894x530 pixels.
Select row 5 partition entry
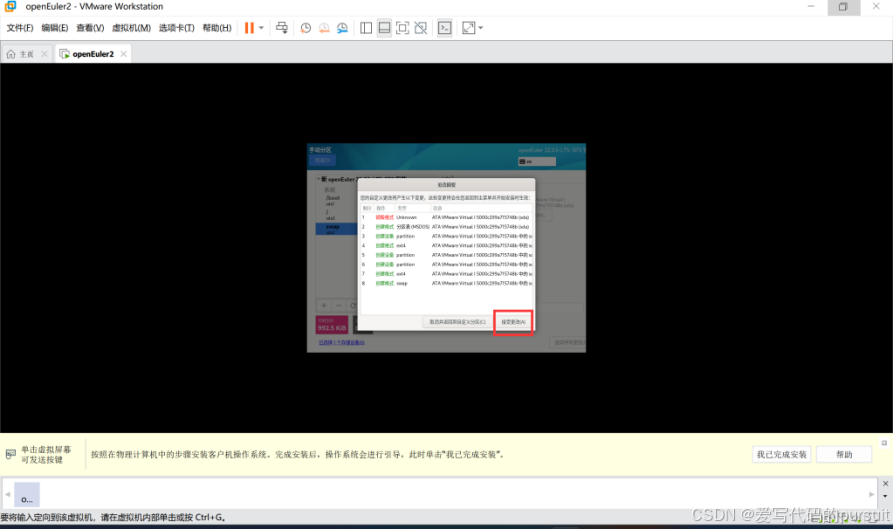pos(446,255)
